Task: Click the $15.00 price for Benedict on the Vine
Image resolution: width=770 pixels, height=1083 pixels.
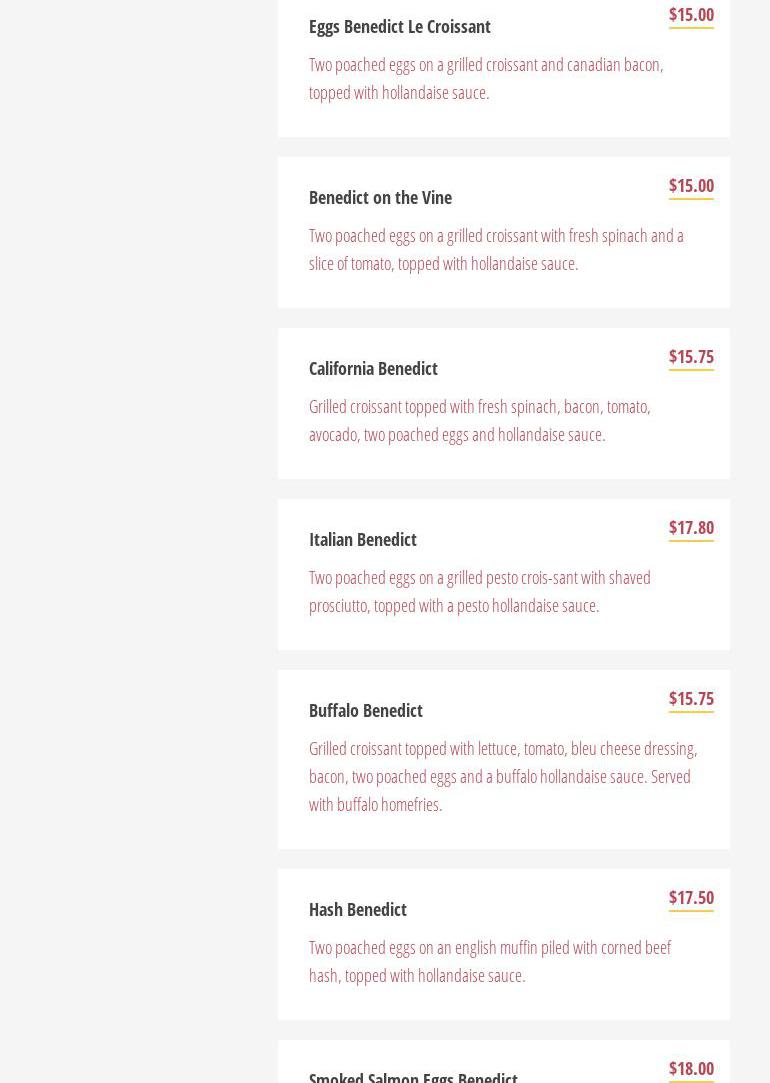Action: pos(691,186)
